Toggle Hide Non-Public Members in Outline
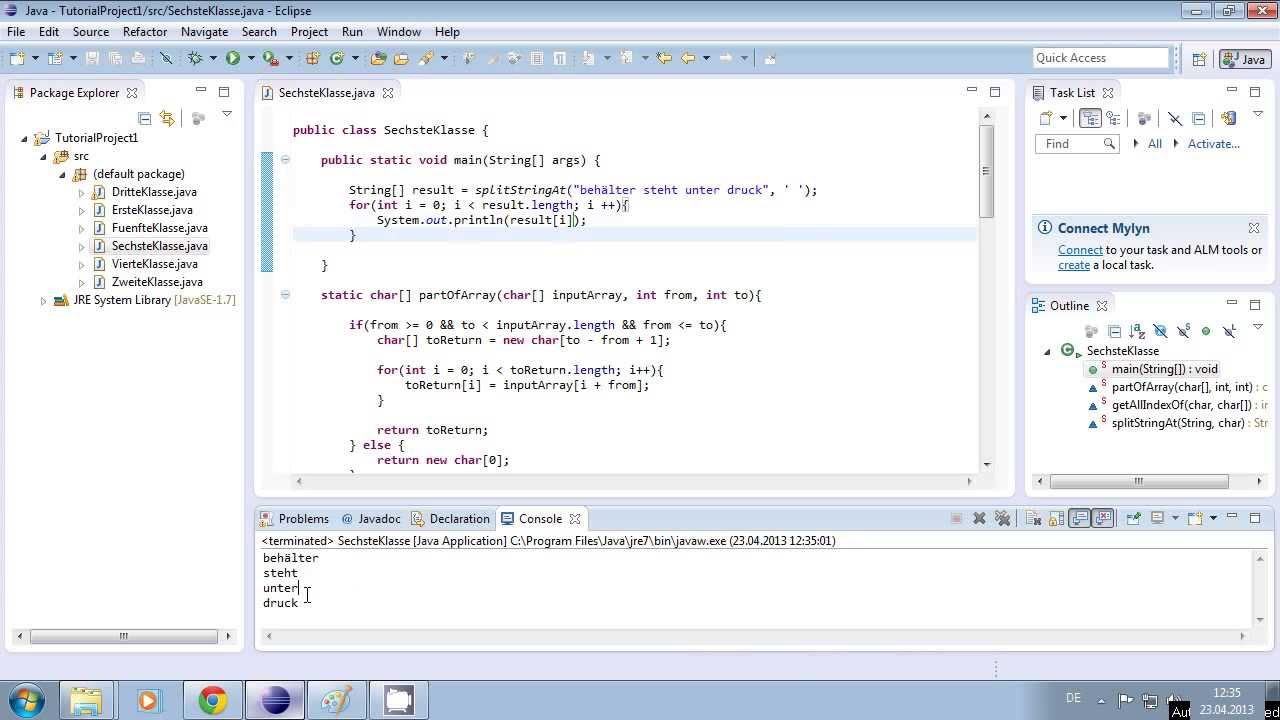 [x=1206, y=331]
